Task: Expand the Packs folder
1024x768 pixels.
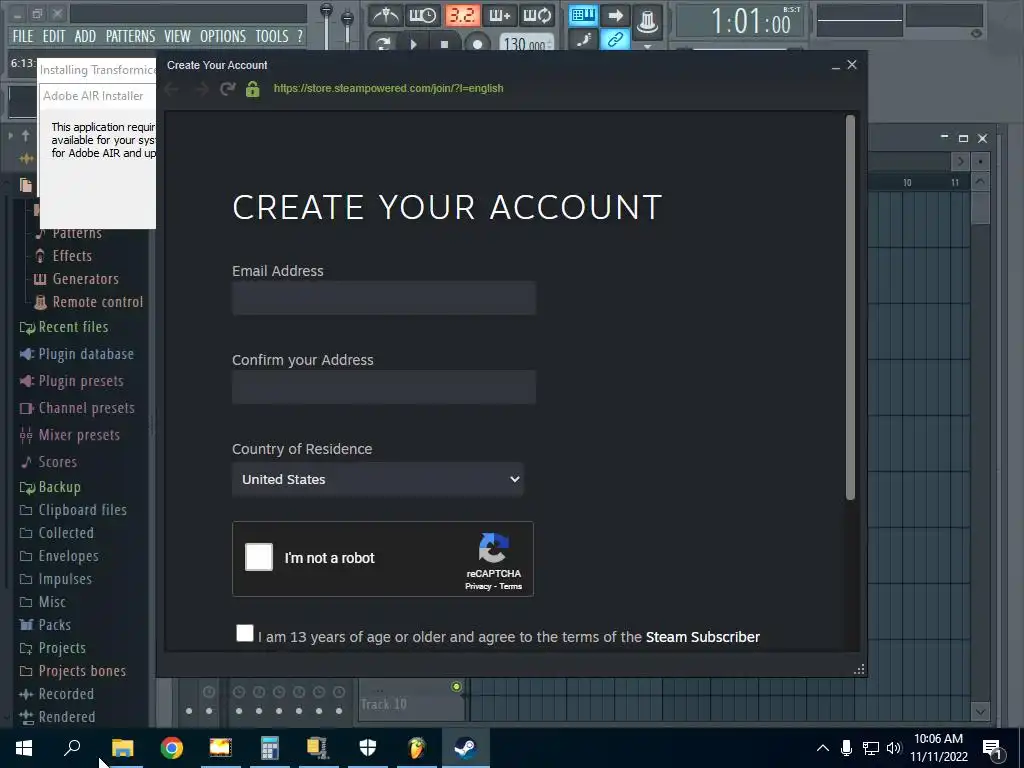Action: (54, 625)
